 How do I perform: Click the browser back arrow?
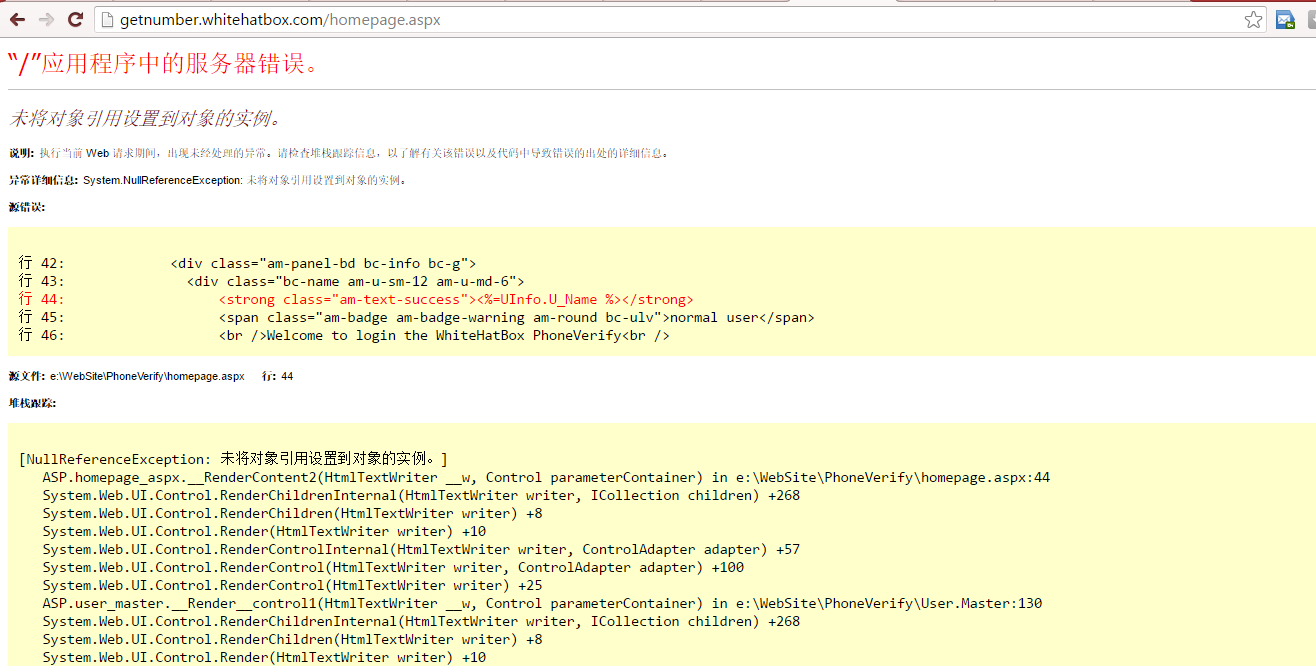pos(17,20)
